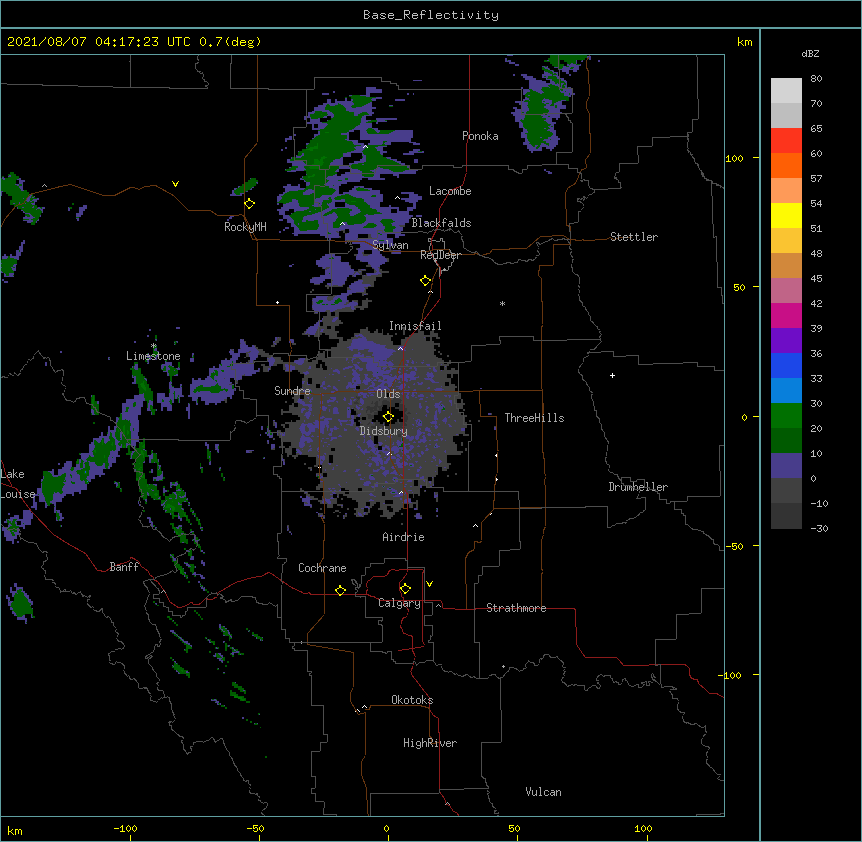
Task: Click the Drumheller label
Action: (638, 487)
